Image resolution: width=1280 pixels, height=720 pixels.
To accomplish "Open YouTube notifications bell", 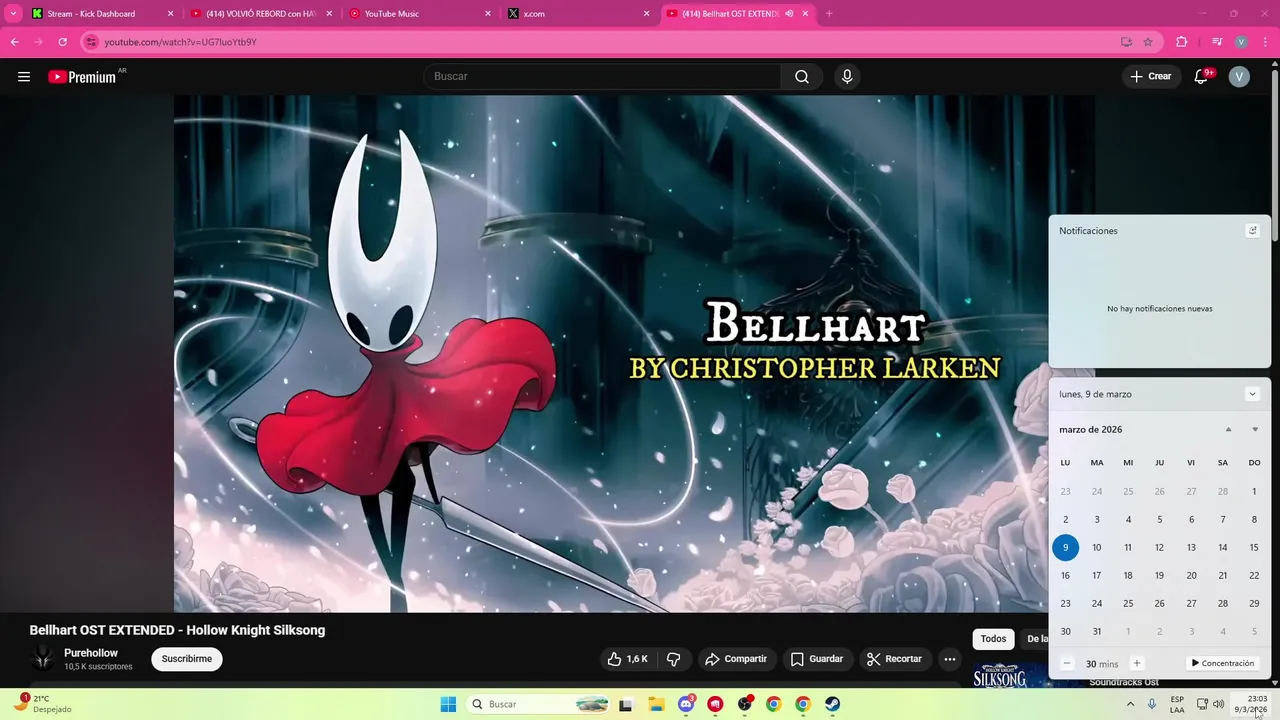I will pyautogui.click(x=1202, y=77).
